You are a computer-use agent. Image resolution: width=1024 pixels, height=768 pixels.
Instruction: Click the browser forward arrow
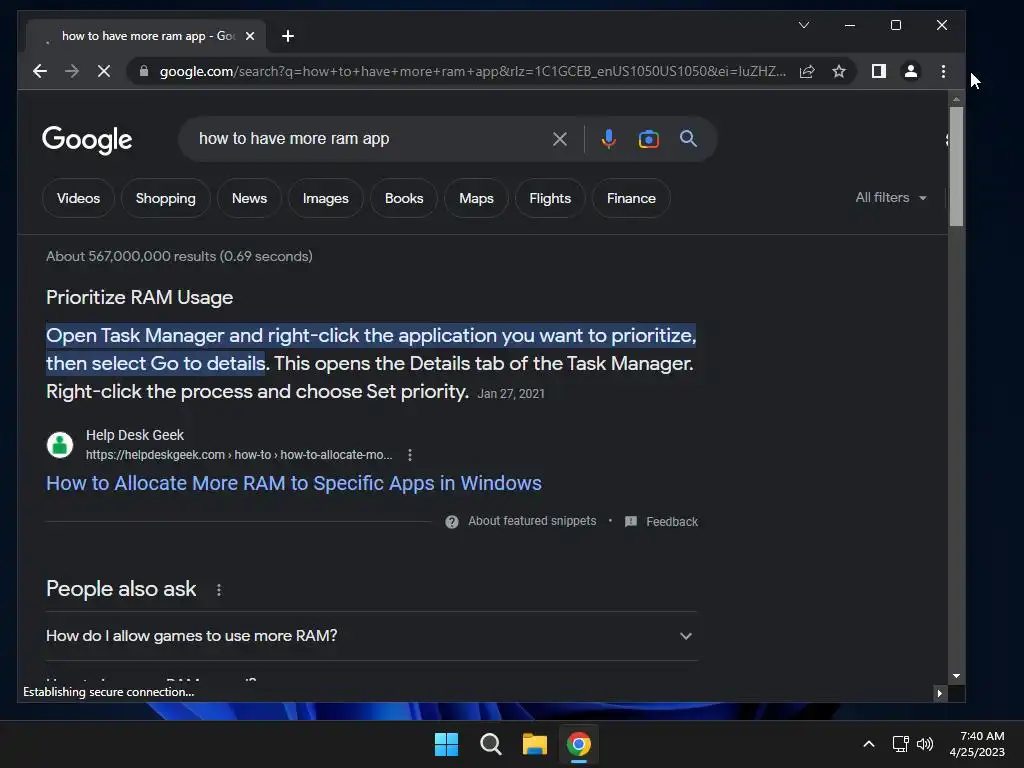point(72,71)
